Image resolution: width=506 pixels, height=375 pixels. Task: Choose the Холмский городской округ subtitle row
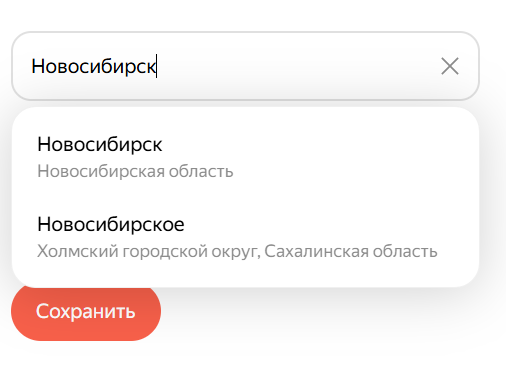[x=237, y=251]
